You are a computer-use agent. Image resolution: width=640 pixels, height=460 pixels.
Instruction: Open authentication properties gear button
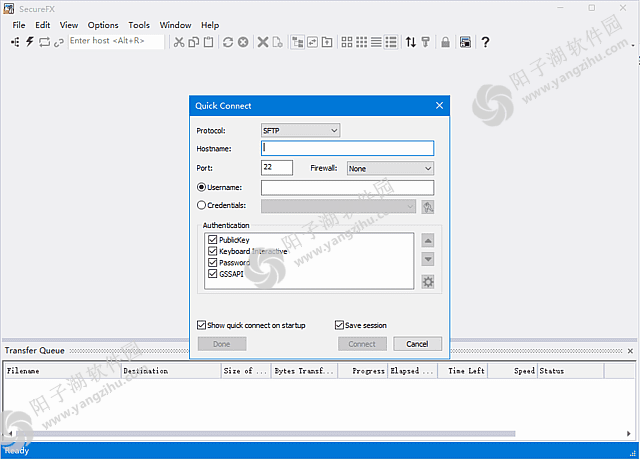coord(427,282)
